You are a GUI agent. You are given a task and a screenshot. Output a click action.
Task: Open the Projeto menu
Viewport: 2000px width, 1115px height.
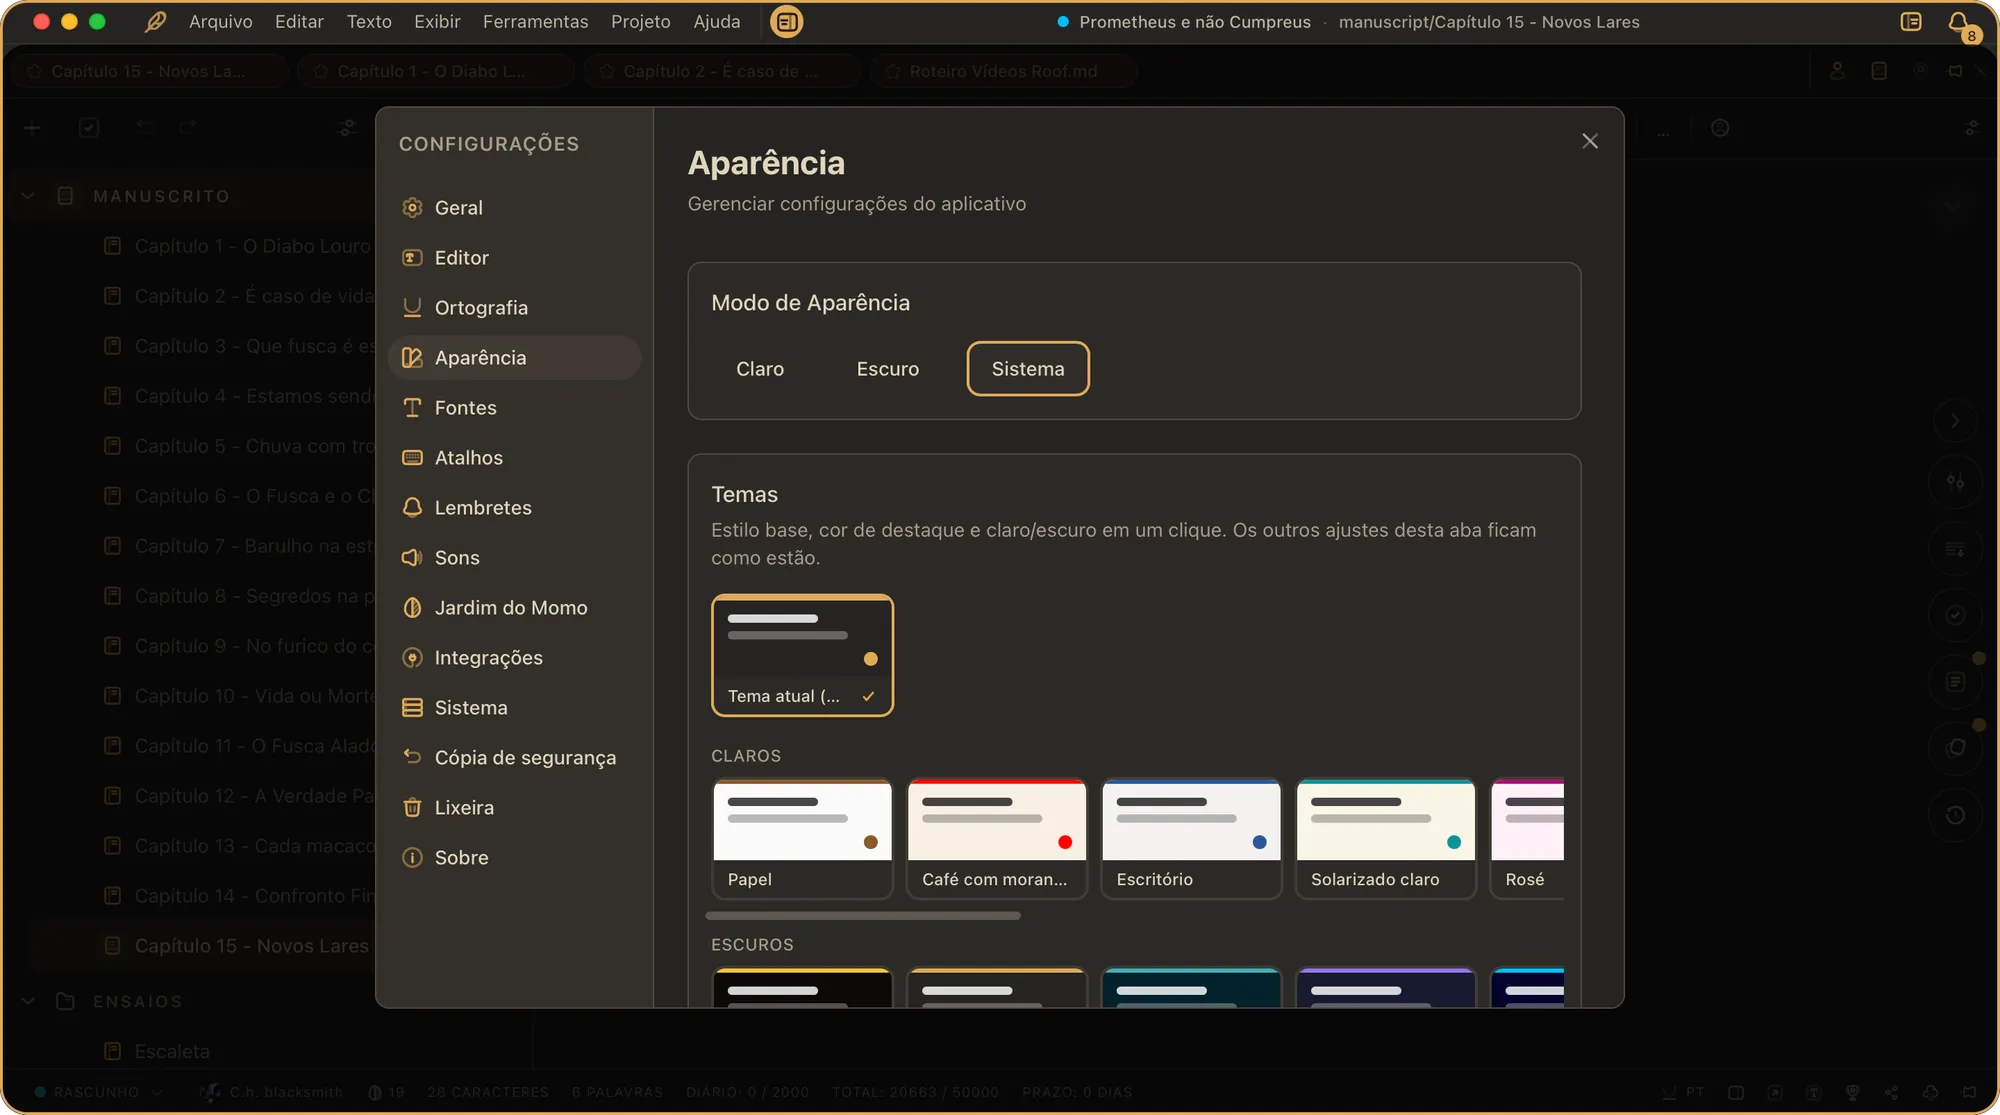[x=641, y=22]
